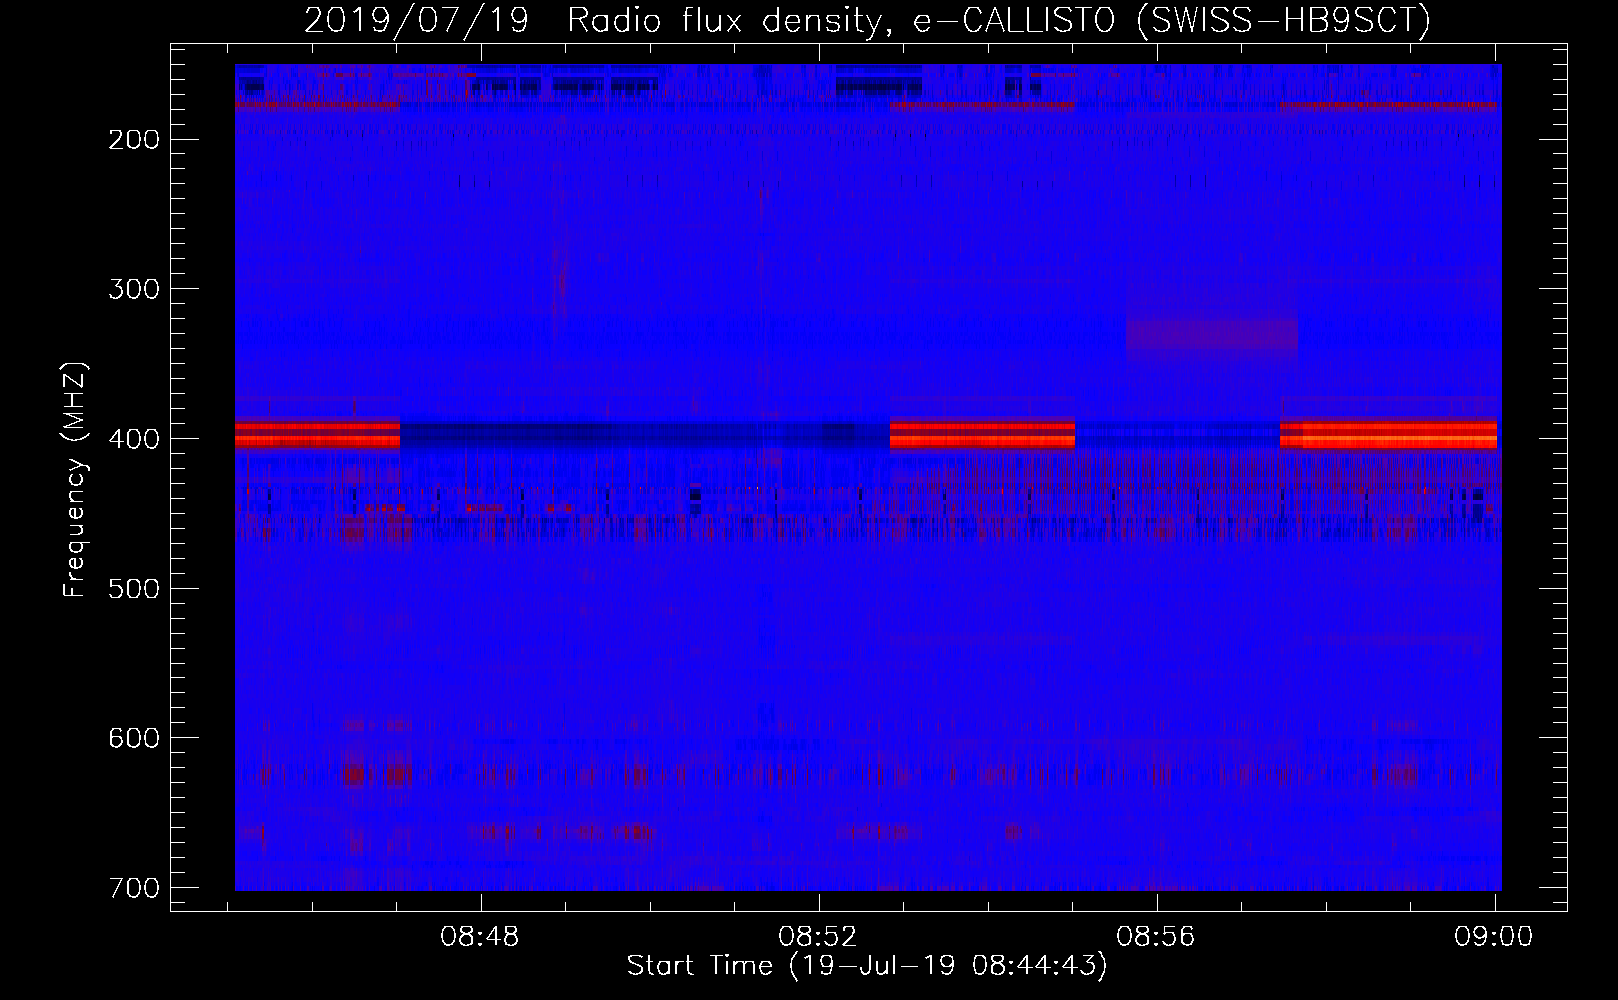The height and width of the screenshot is (1000, 1618).
Task: Click the 600 frequency tick label
Action: pyautogui.click(x=133, y=738)
